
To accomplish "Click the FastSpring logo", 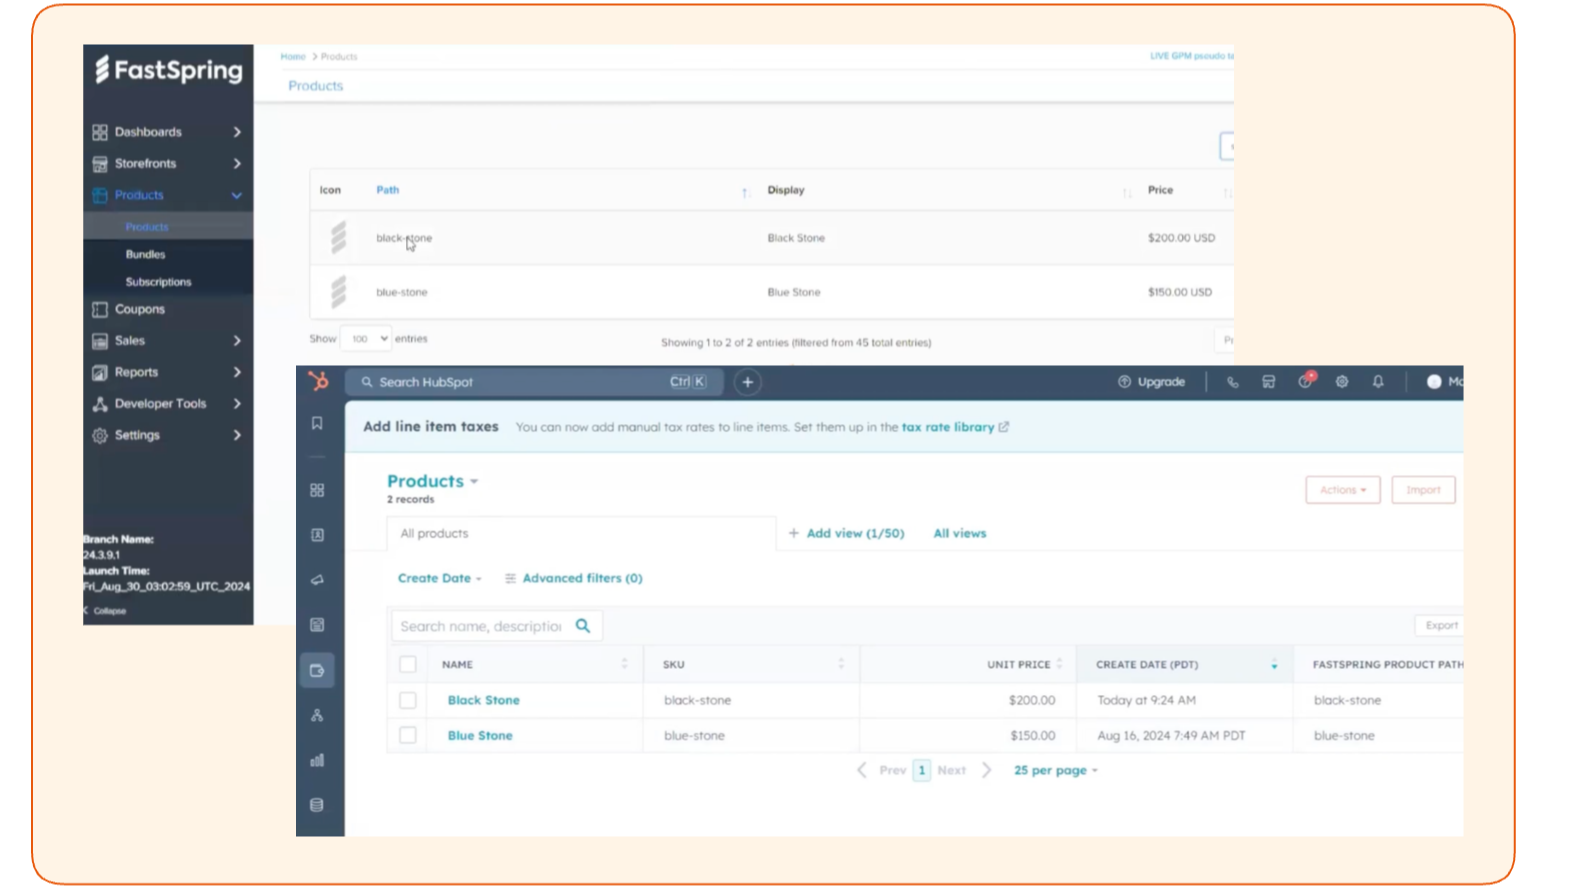I will 168,70.
